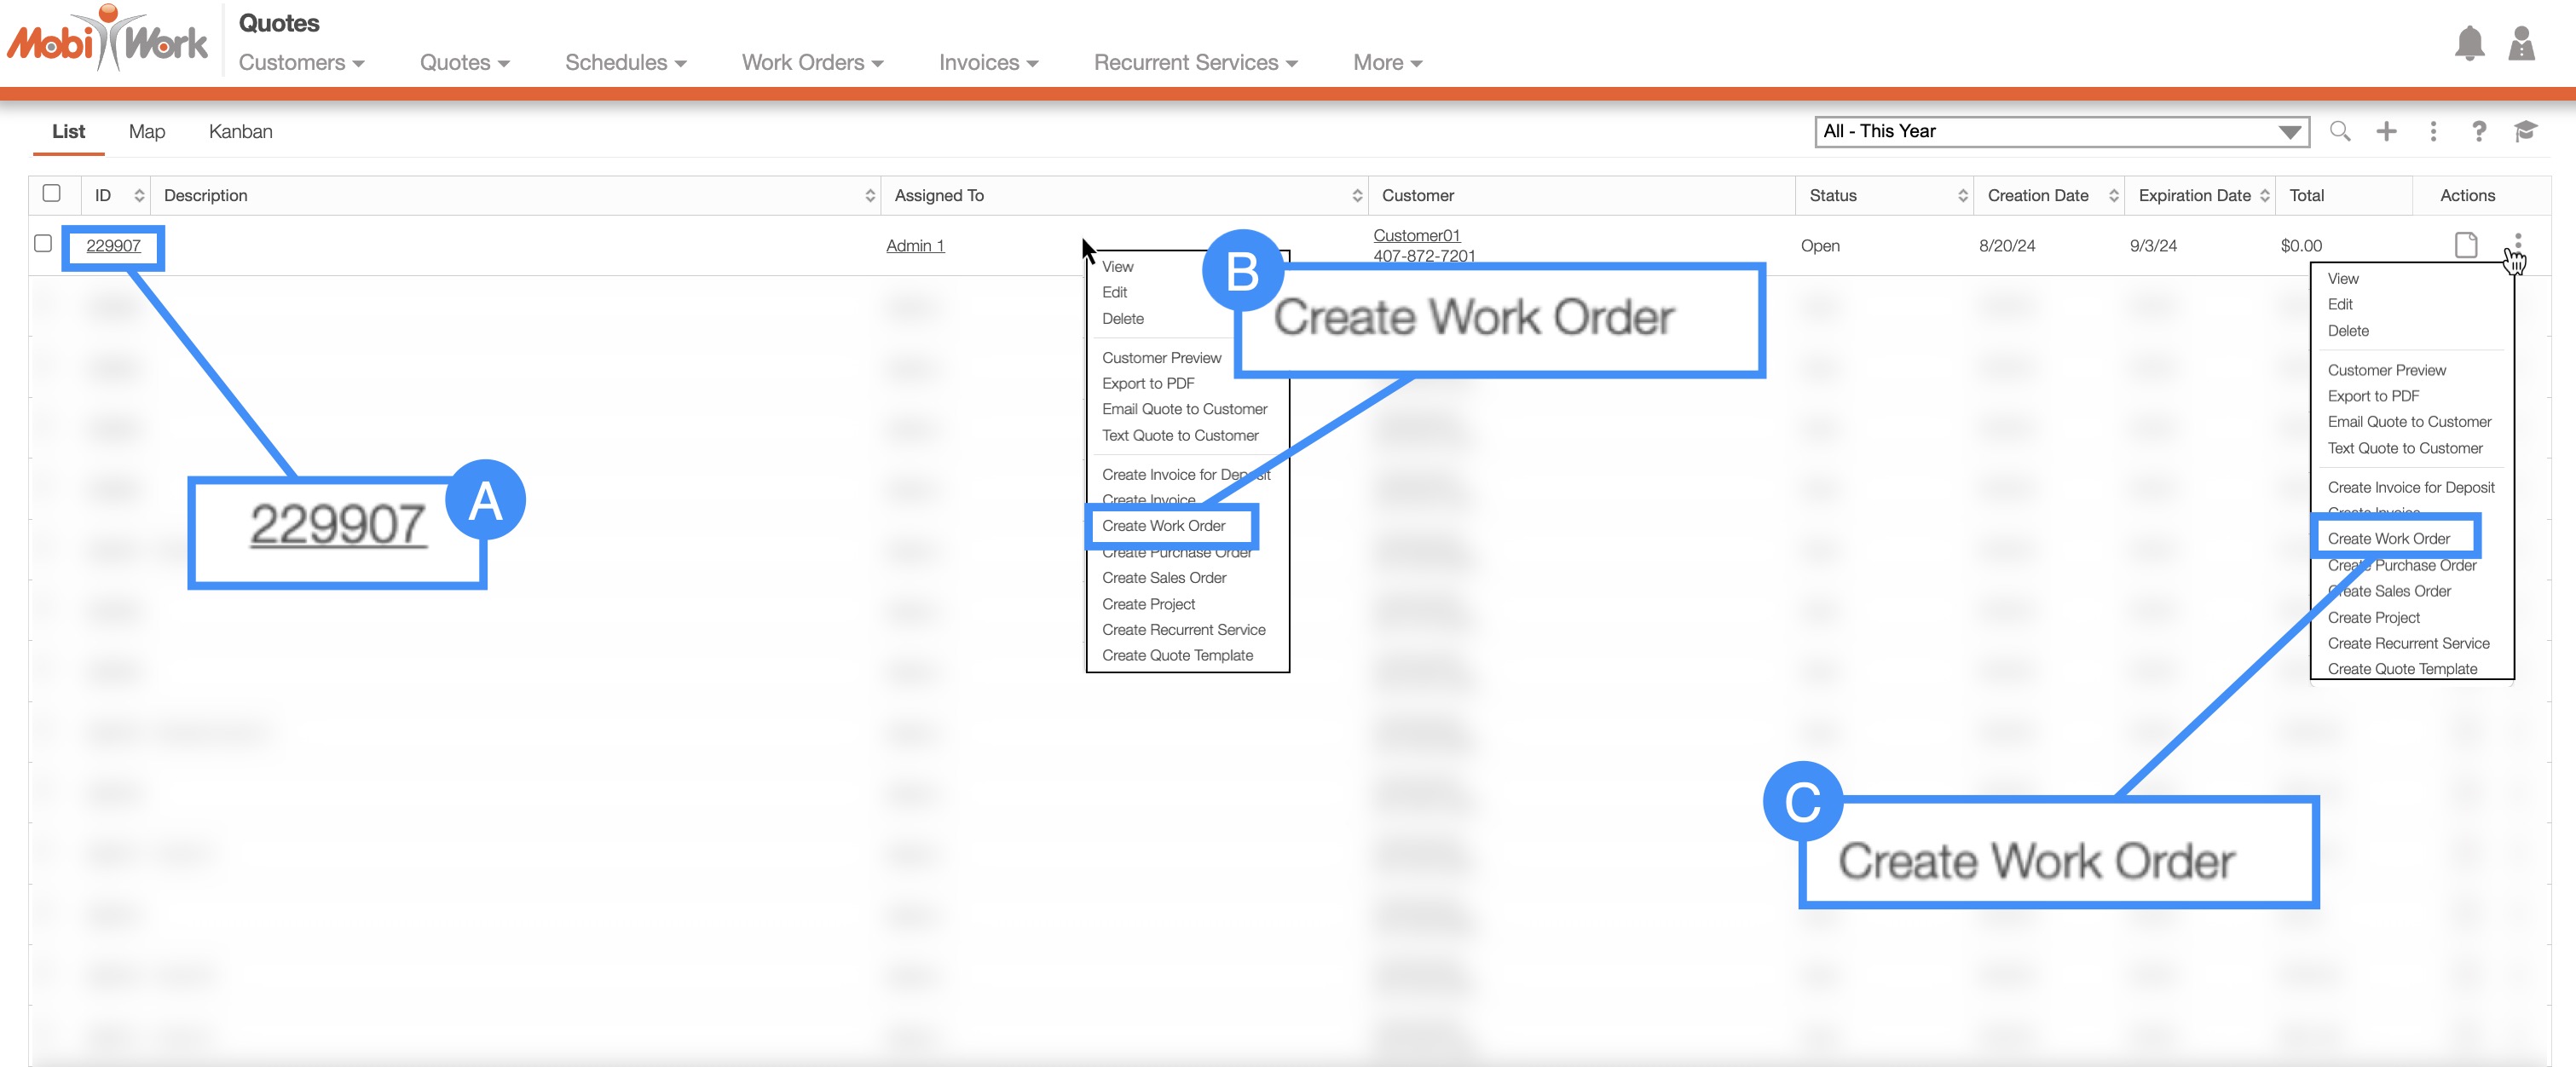Viewport: 2576px width, 1067px height.
Task: Open the row actions three-dot menu
Action: 2517,243
